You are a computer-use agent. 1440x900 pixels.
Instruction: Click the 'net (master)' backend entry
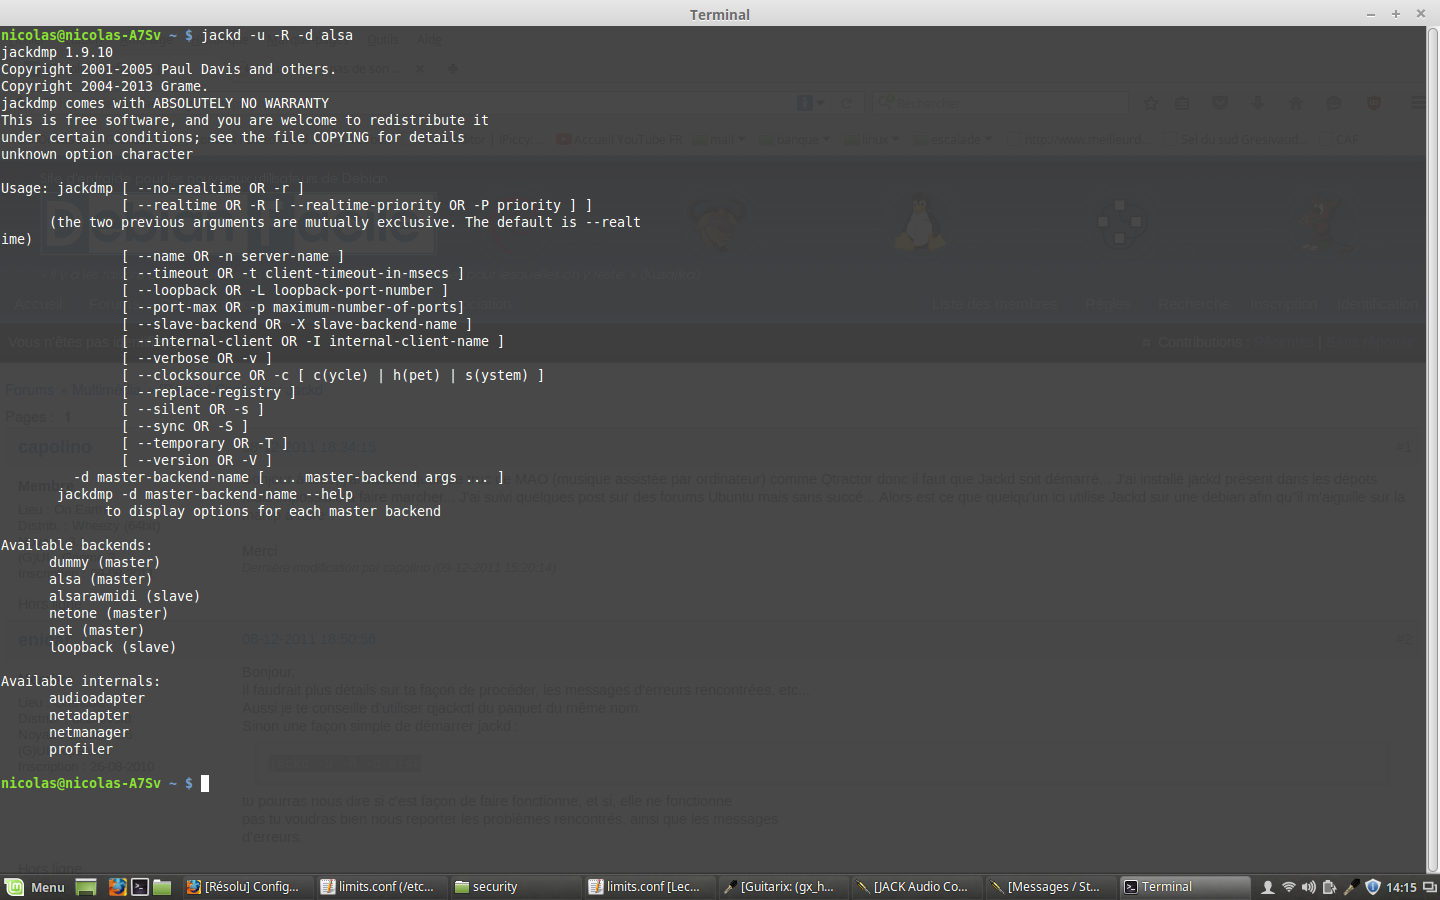tap(97, 630)
